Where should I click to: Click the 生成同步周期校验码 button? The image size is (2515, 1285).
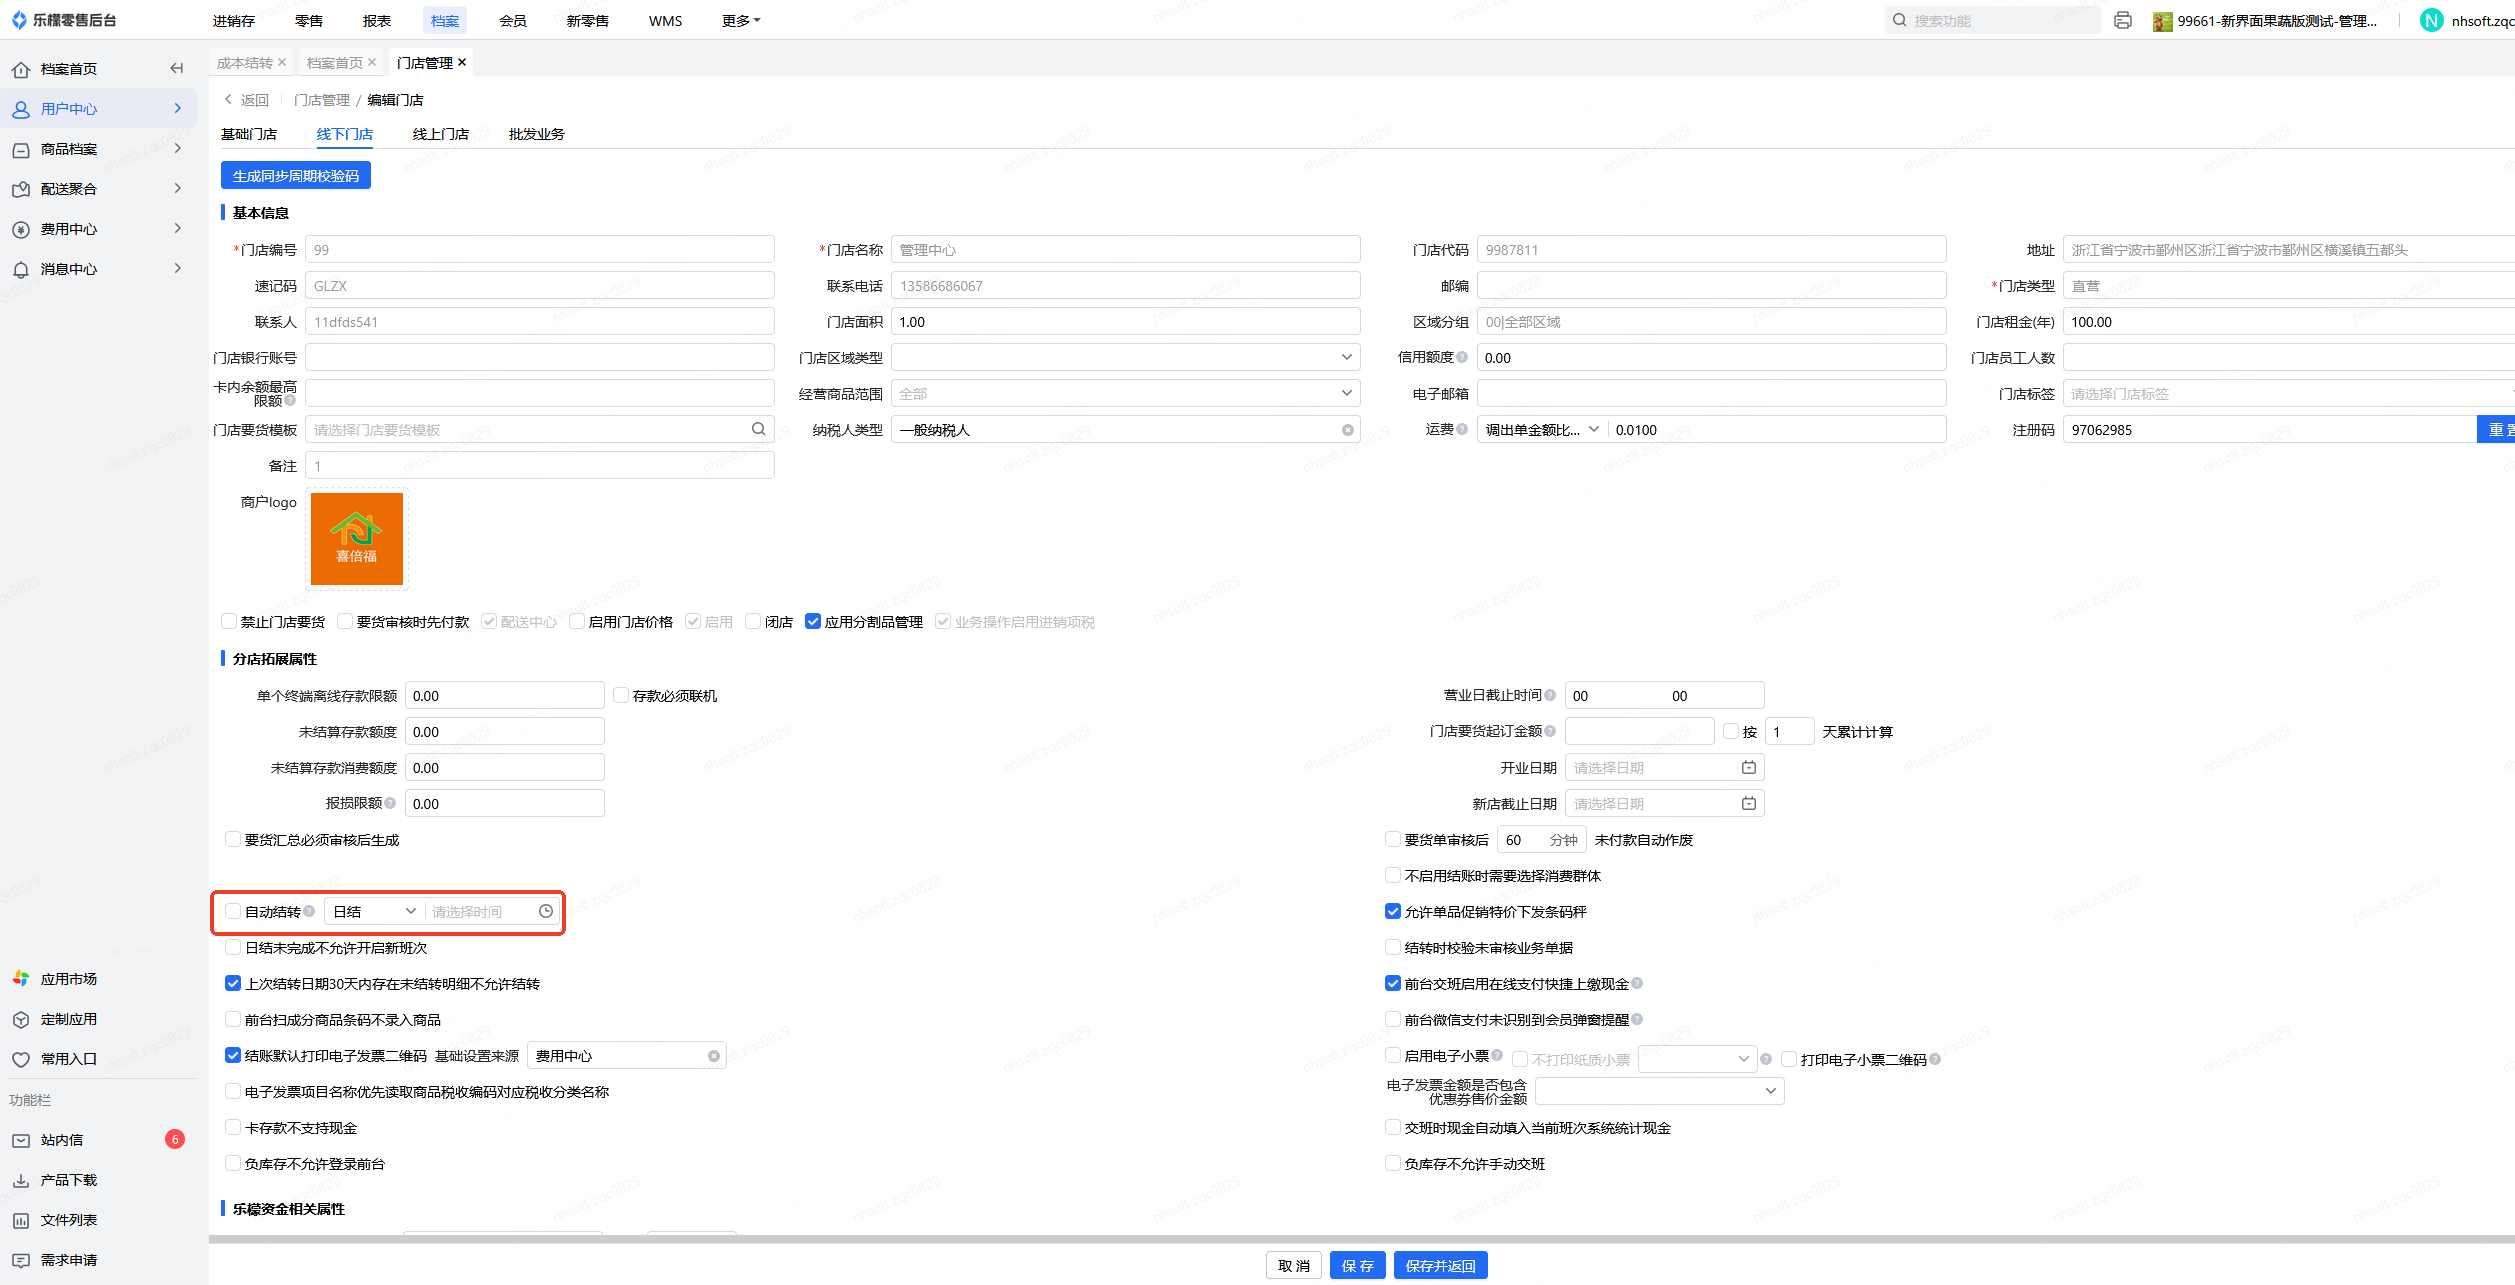295,176
